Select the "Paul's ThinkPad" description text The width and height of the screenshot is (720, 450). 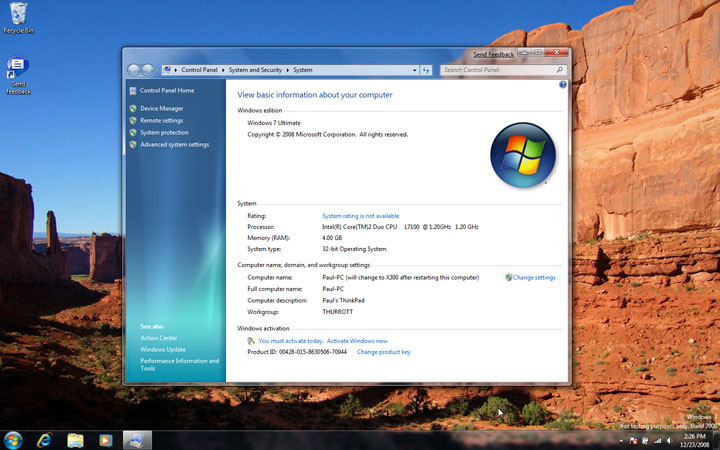click(x=343, y=300)
